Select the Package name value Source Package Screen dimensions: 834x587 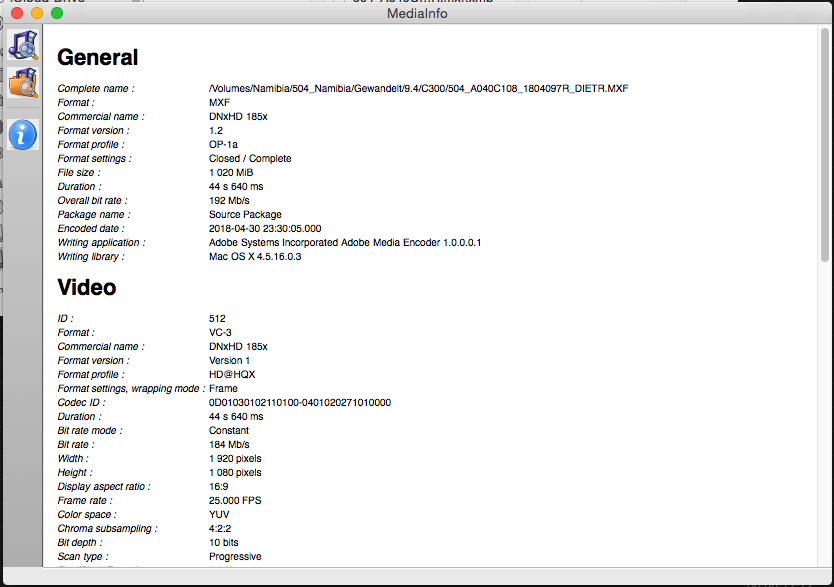click(x=245, y=214)
